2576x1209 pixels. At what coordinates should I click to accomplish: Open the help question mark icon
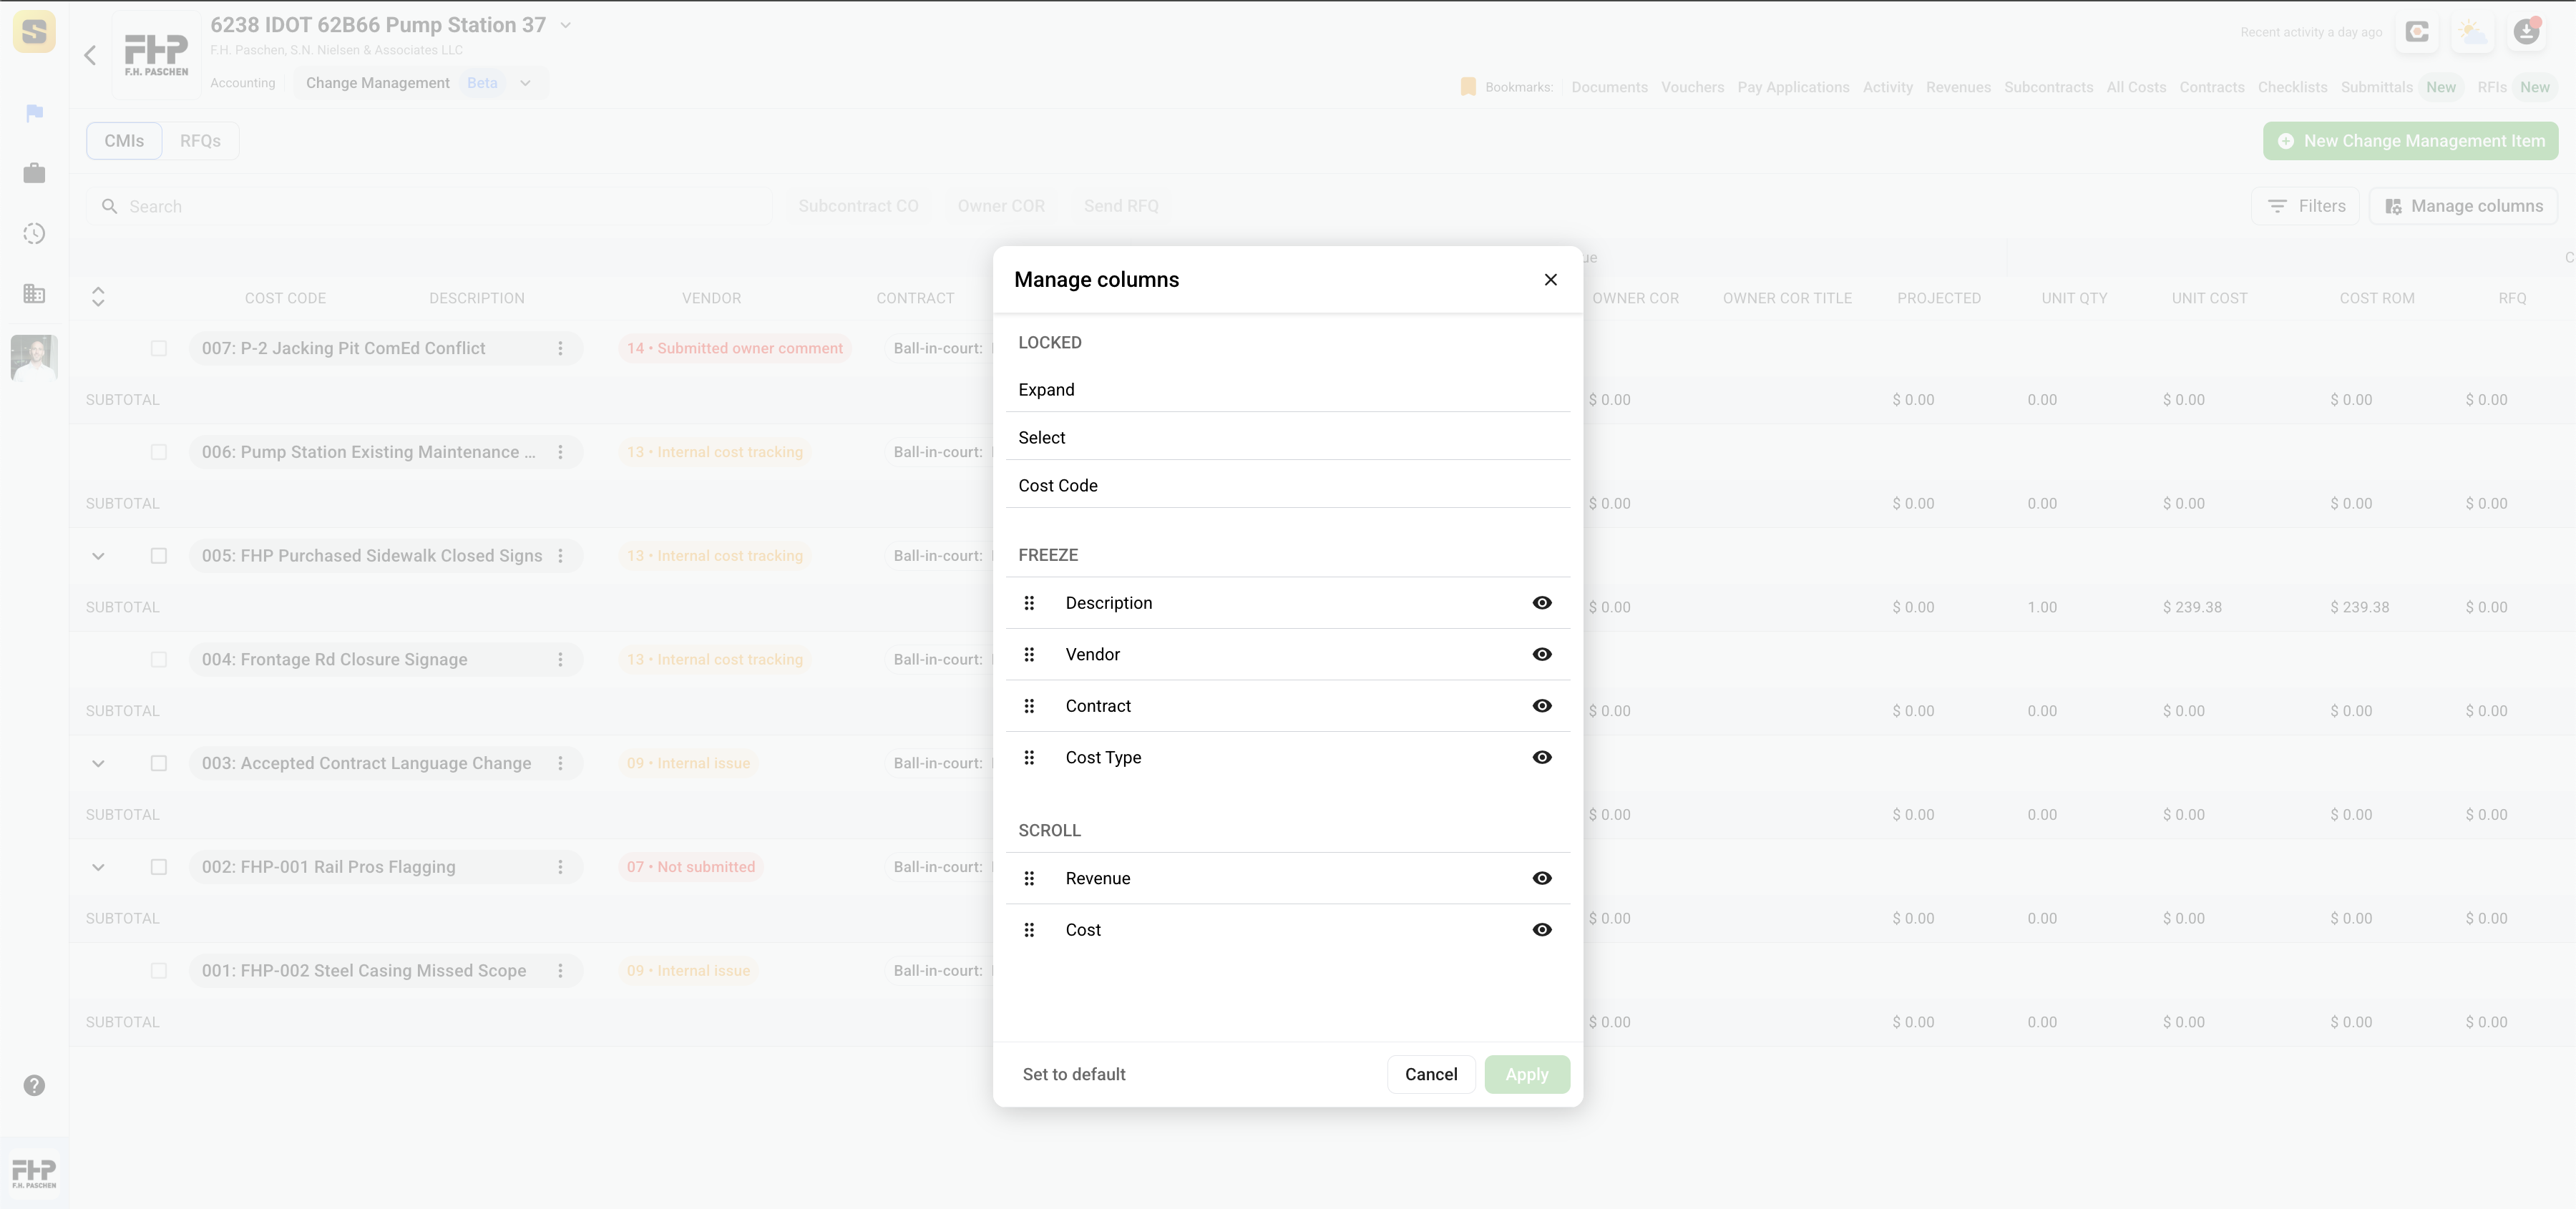pyautogui.click(x=34, y=1085)
